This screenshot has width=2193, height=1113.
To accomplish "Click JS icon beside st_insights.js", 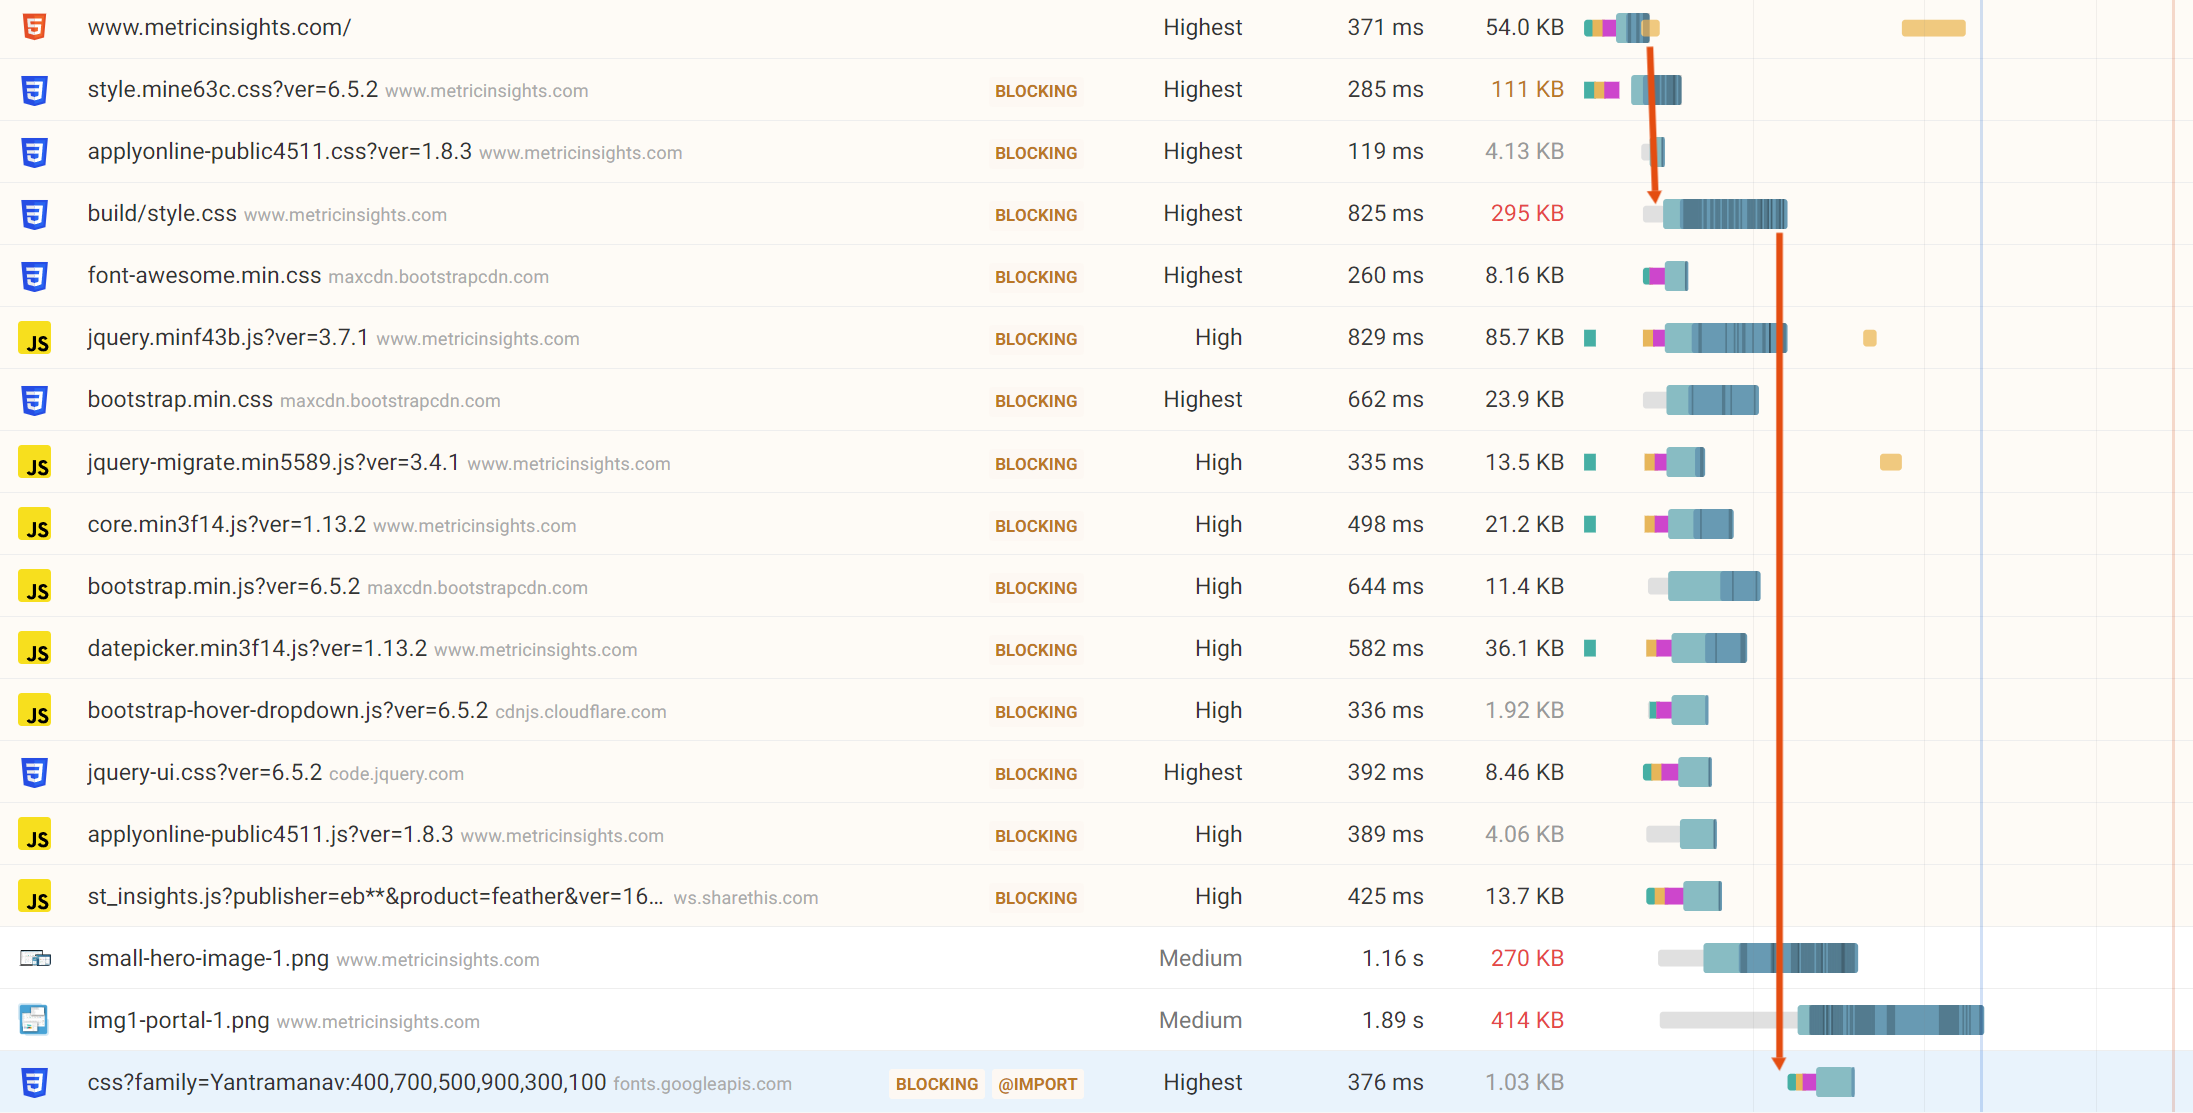I will pos(35,896).
